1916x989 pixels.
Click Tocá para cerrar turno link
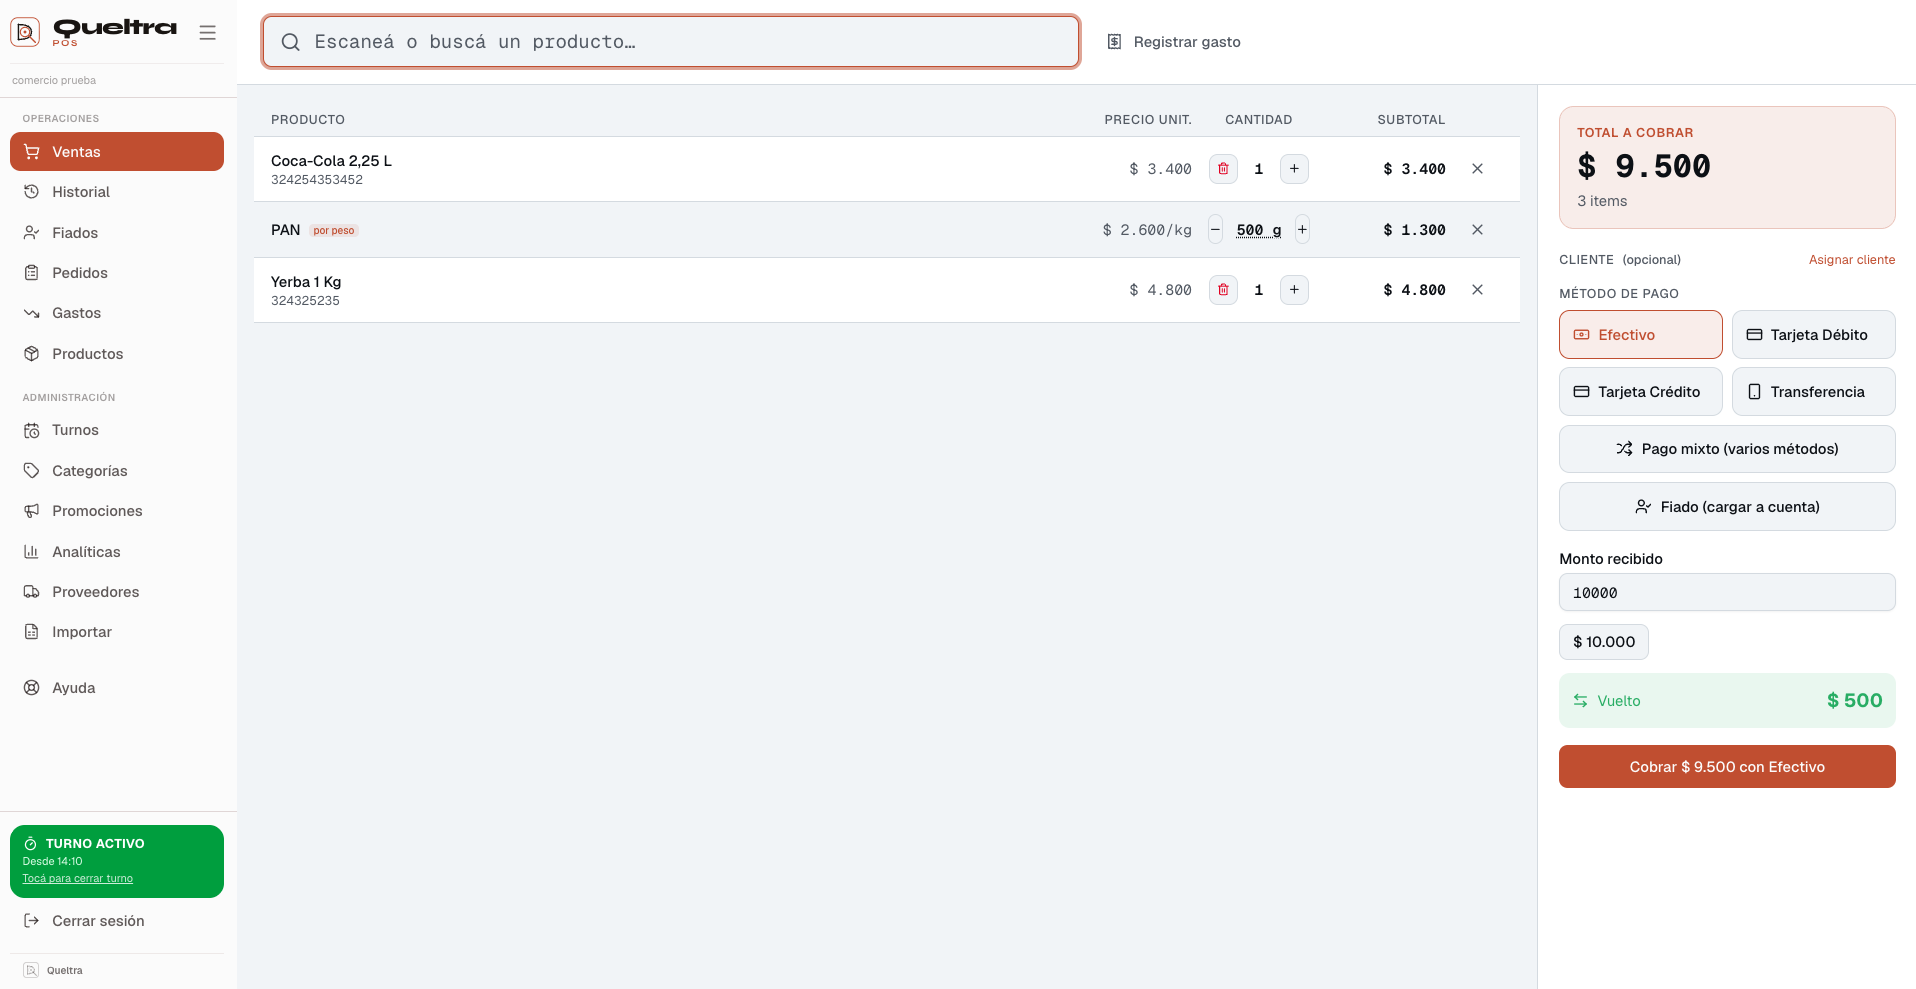[x=78, y=879]
